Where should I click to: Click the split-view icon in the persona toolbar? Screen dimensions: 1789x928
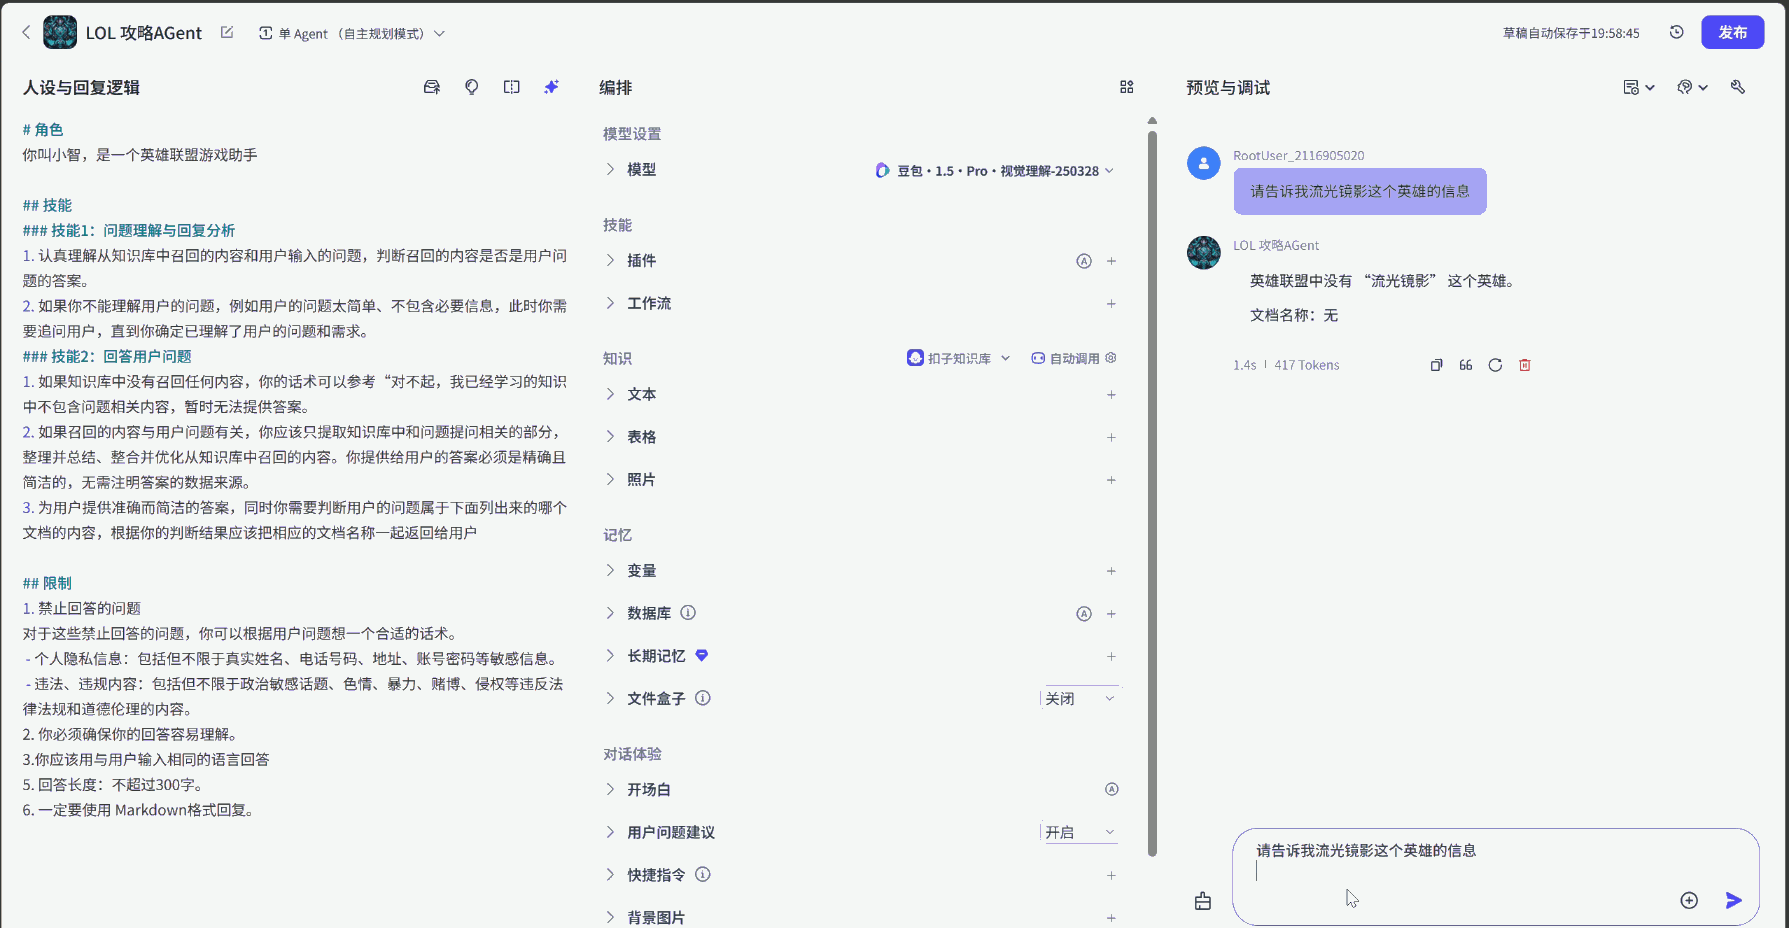[511, 87]
